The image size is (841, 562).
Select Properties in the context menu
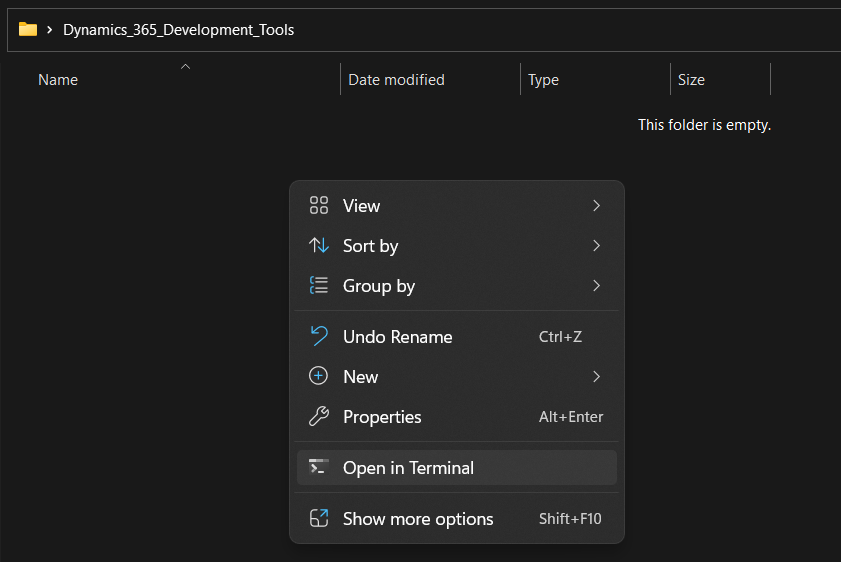pos(456,417)
